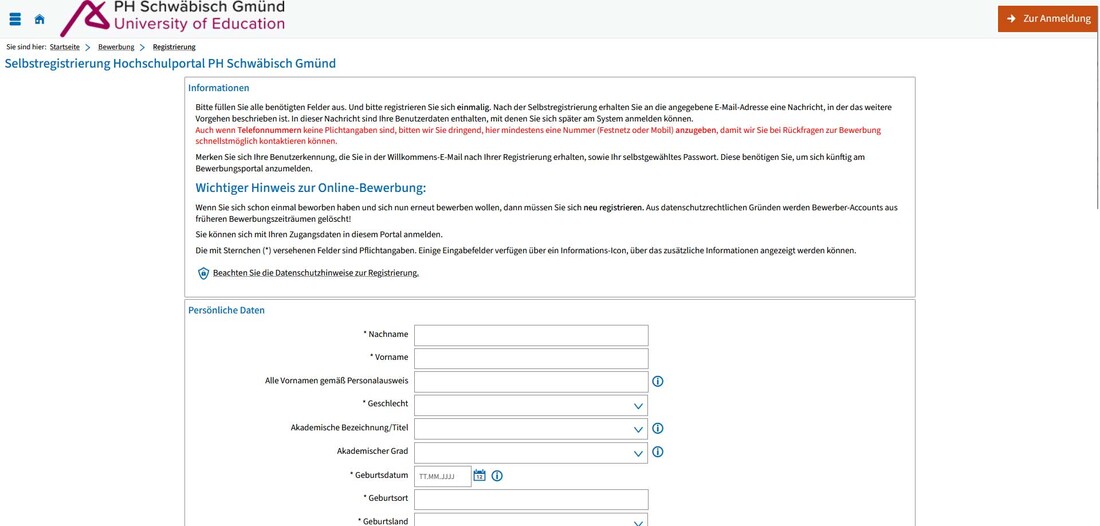Focus the Geburtsdatum date field
Viewport: 1100px width, 526px height.
tap(443, 476)
